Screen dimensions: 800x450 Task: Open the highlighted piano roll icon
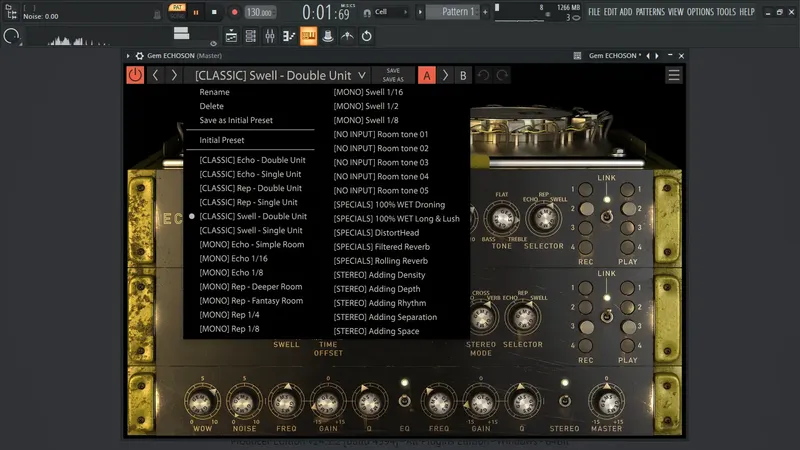[x=308, y=36]
